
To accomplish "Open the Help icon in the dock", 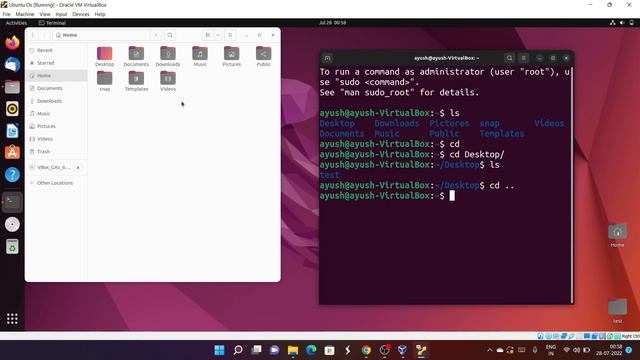I will tap(12, 175).
